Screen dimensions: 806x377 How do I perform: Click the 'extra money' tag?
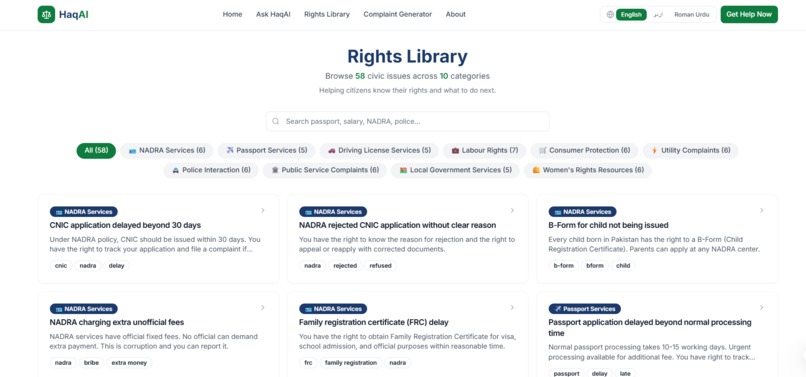(x=129, y=363)
